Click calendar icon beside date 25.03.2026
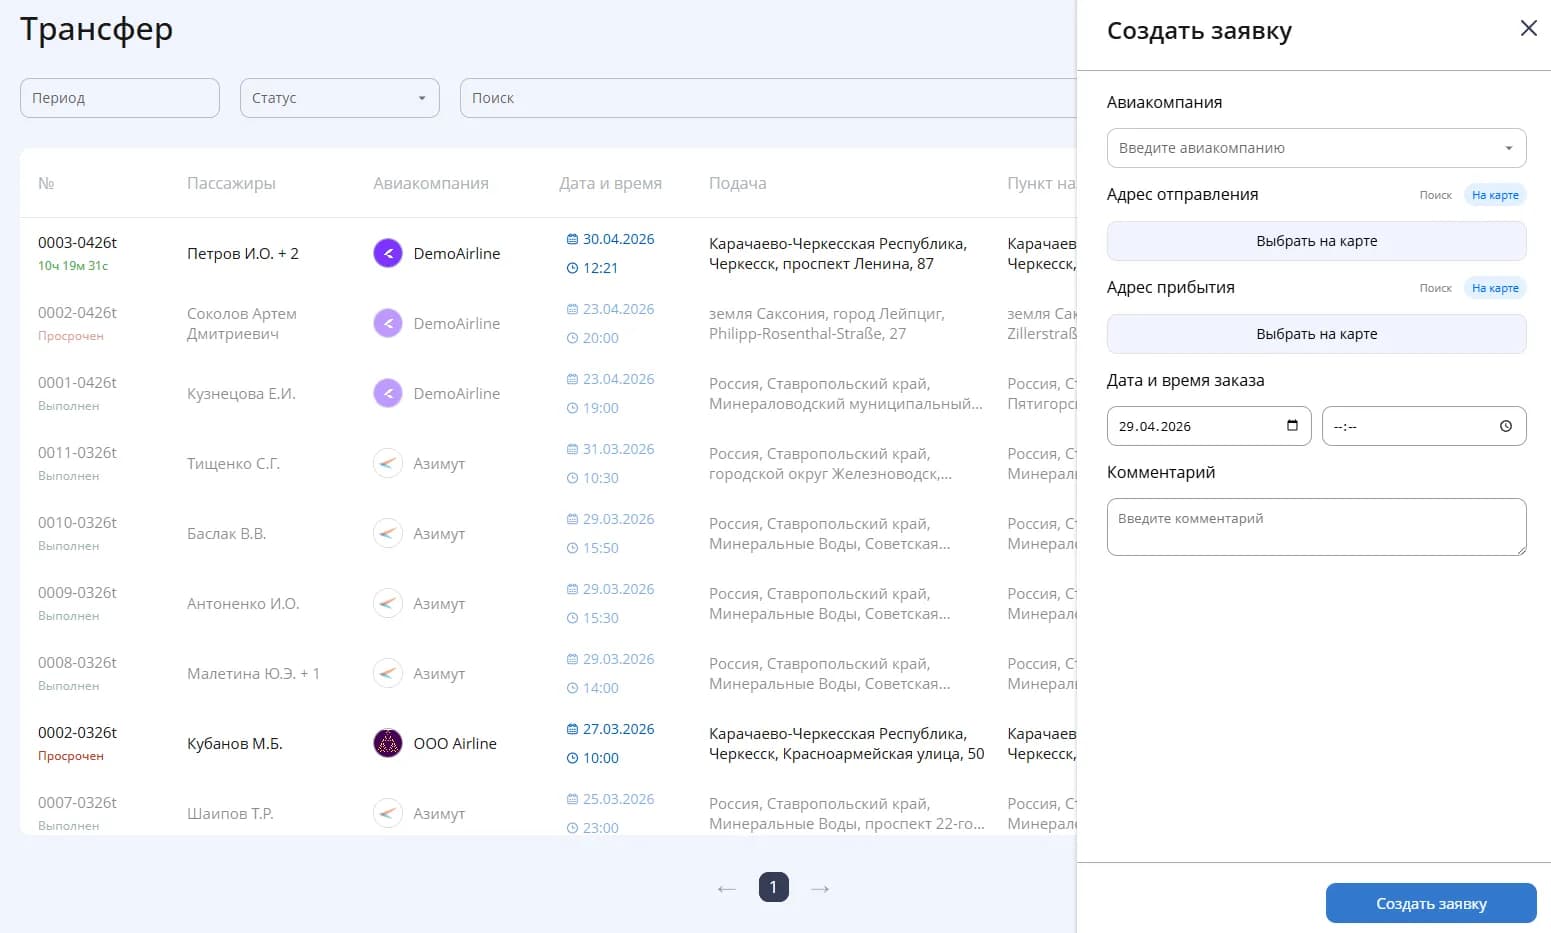1551x933 pixels. point(572,799)
